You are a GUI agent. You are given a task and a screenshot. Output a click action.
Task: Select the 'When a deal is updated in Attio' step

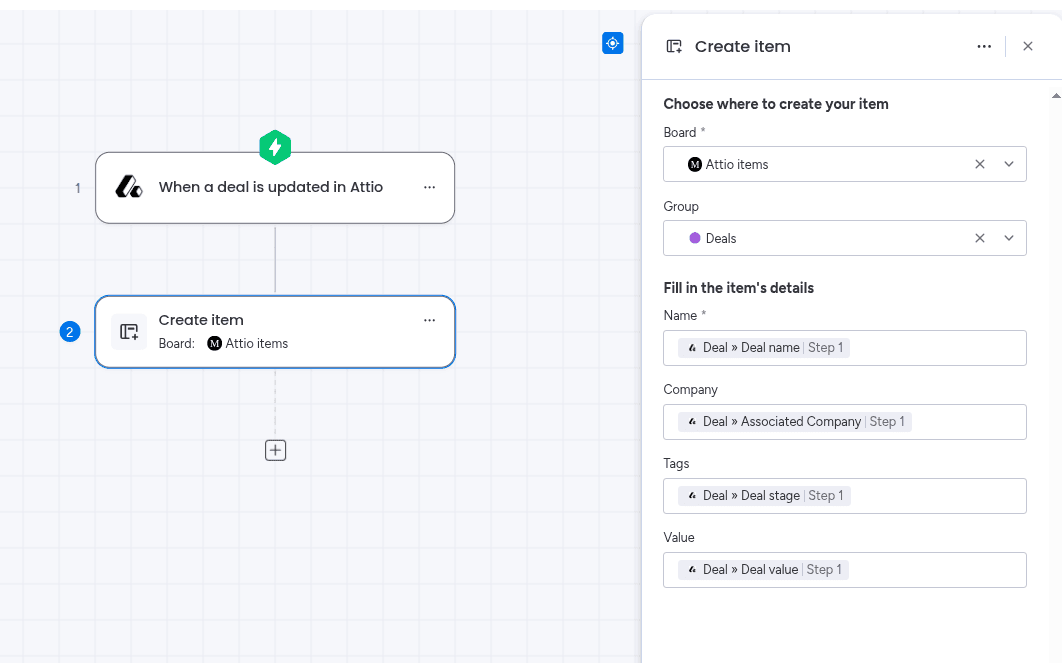275,188
